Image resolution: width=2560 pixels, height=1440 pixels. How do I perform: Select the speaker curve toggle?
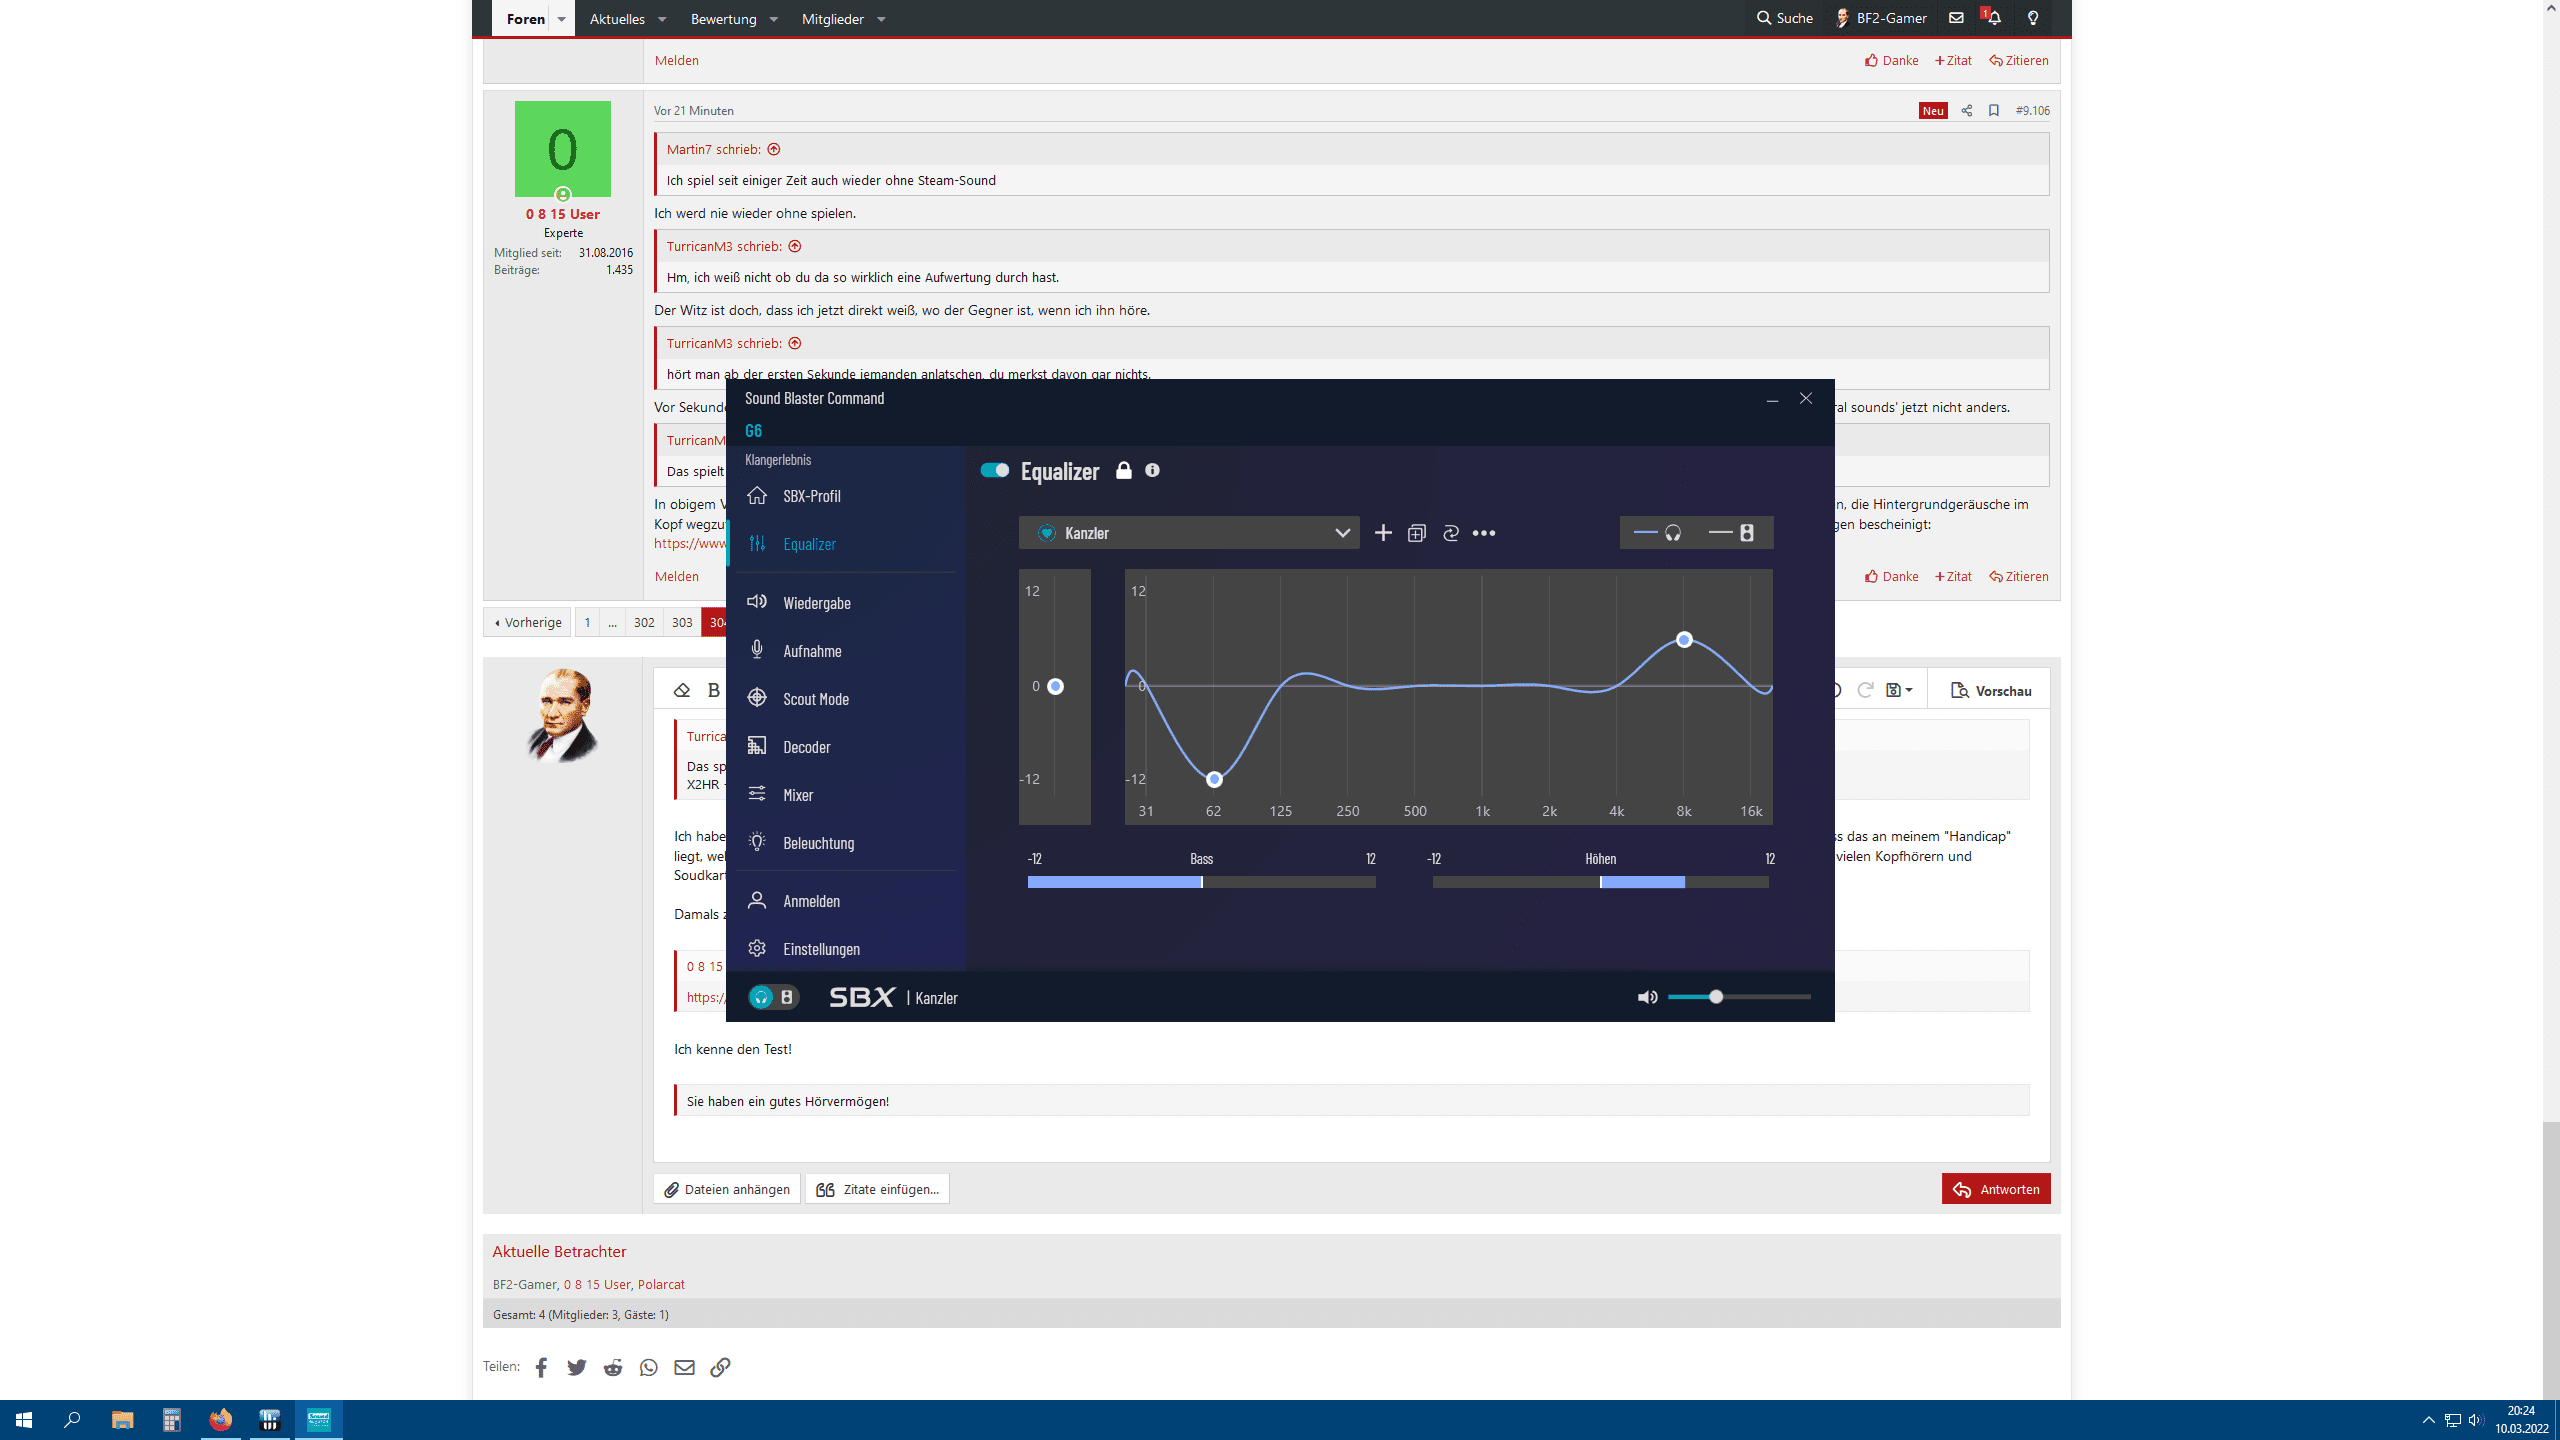point(1732,533)
